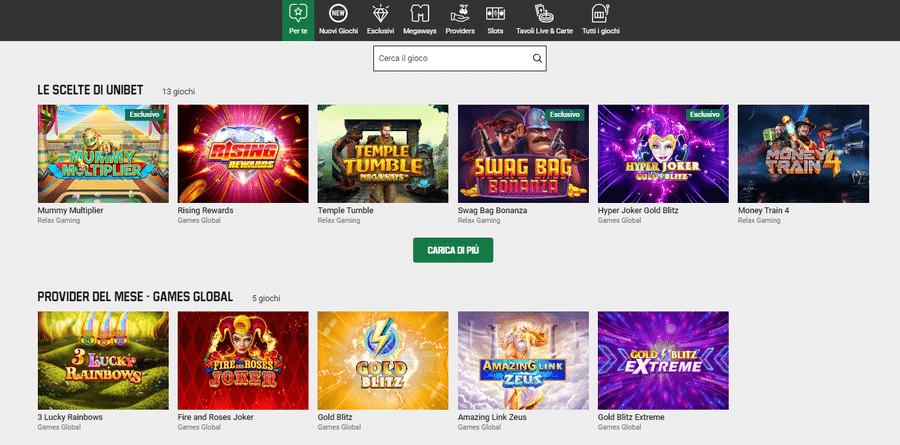This screenshot has height=445, width=900.
Task: Click the Mummy Multiplier title link
Action: tap(71, 211)
